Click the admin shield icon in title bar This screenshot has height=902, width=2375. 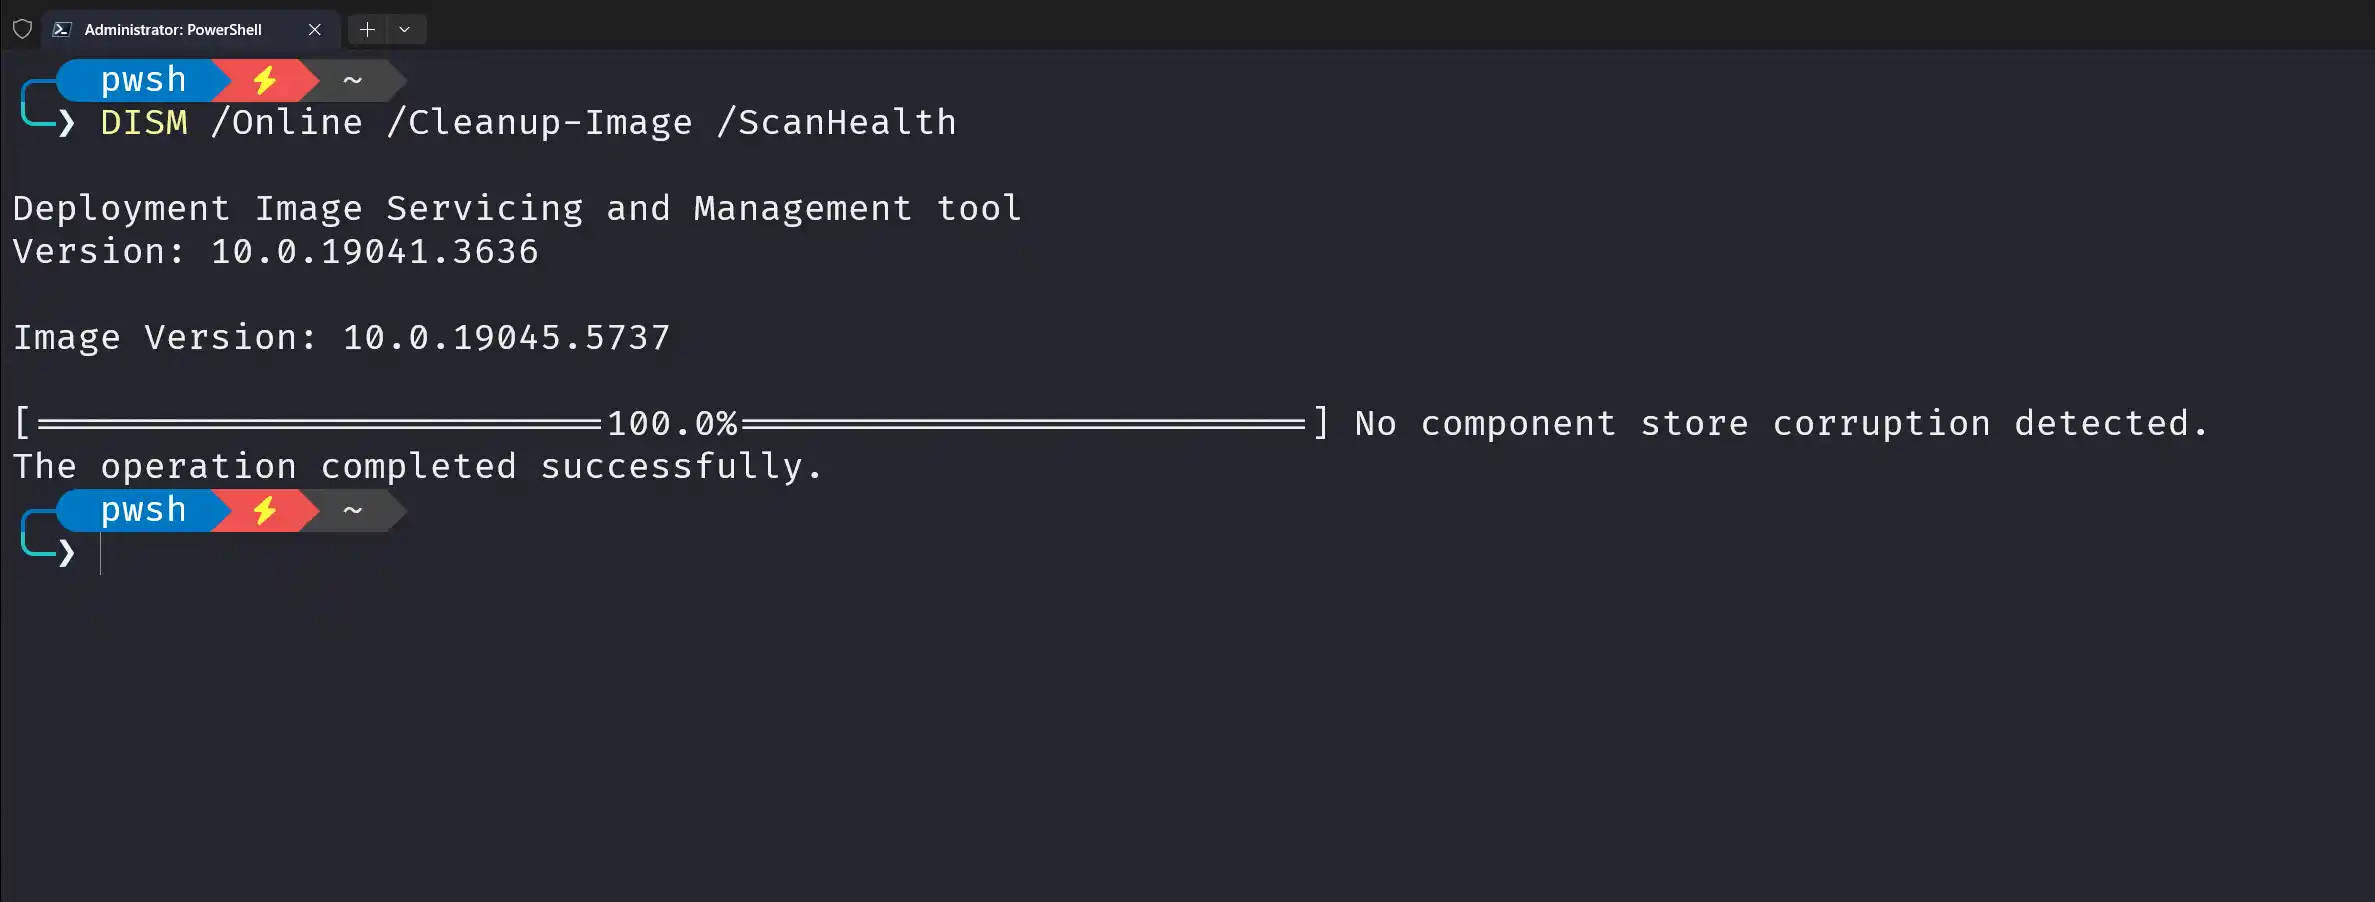click(x=22, y=29)
